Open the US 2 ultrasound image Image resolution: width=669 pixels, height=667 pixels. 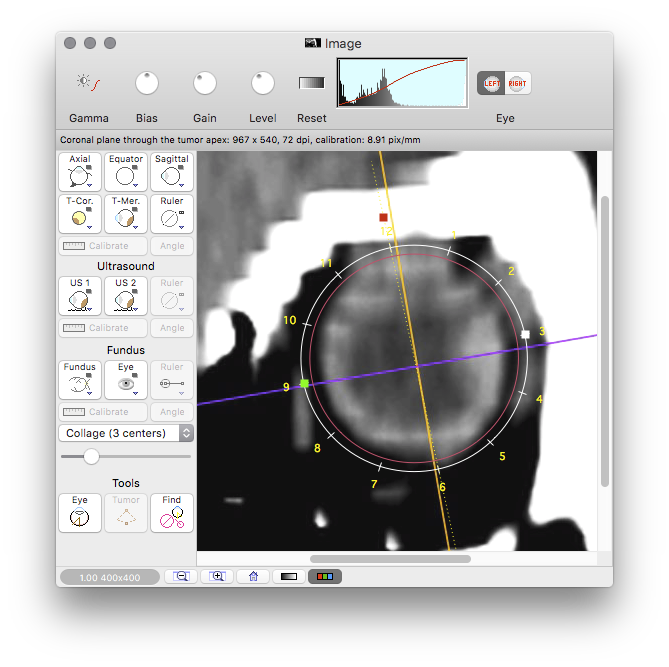coord(126,296)
